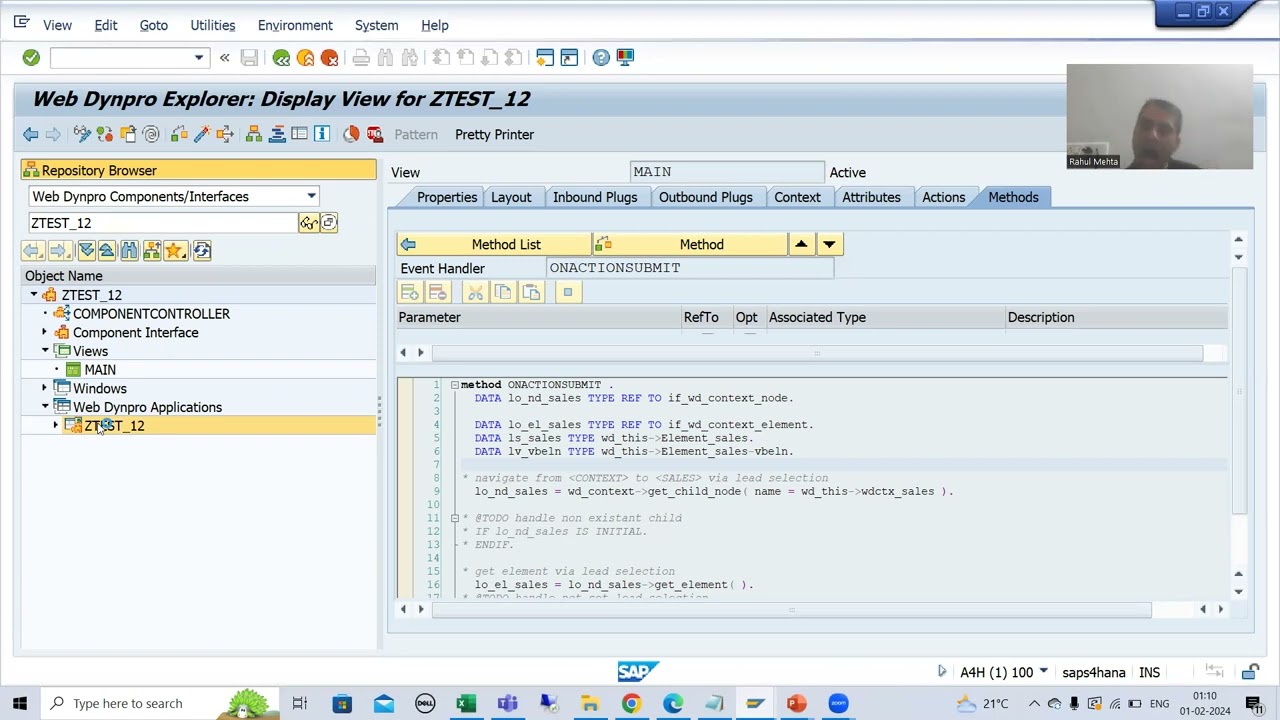The image size is (1280, 720).
Task: Open the Utilities menu
Action: pos(213,25)
